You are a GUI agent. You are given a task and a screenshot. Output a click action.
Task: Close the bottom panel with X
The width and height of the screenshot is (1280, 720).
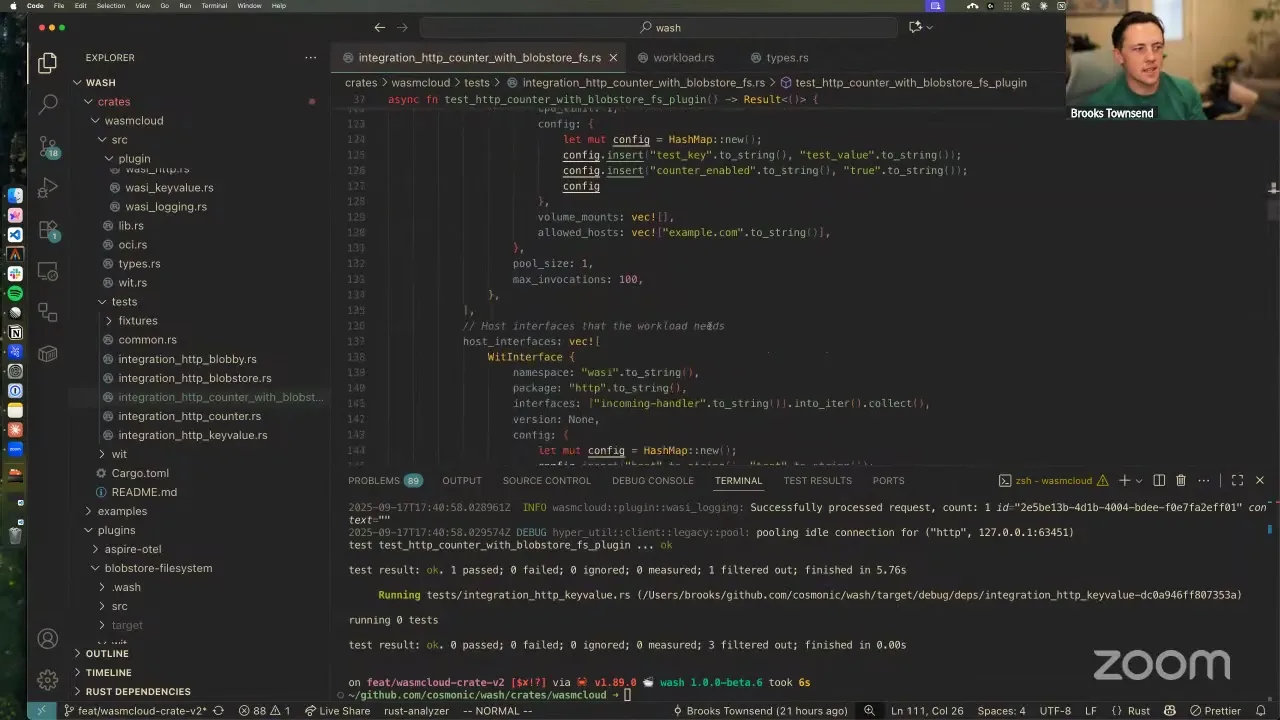point(1259,481)
